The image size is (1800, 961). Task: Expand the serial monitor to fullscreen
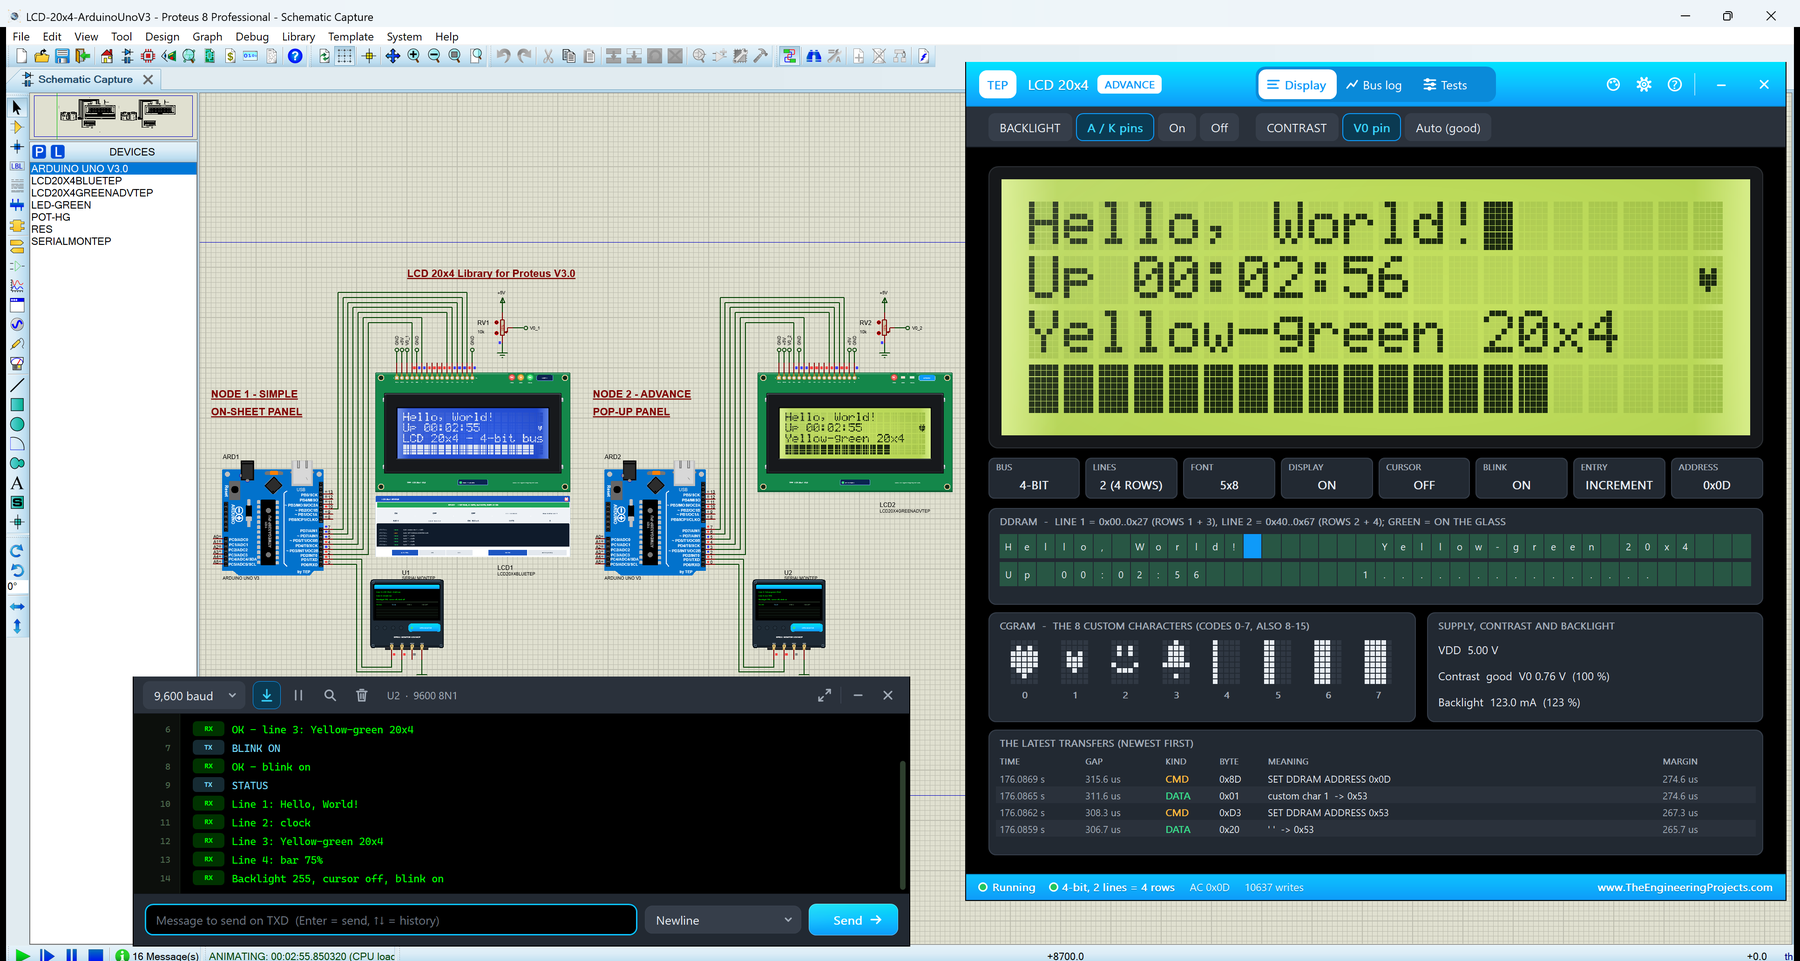[x=824, y=695]
